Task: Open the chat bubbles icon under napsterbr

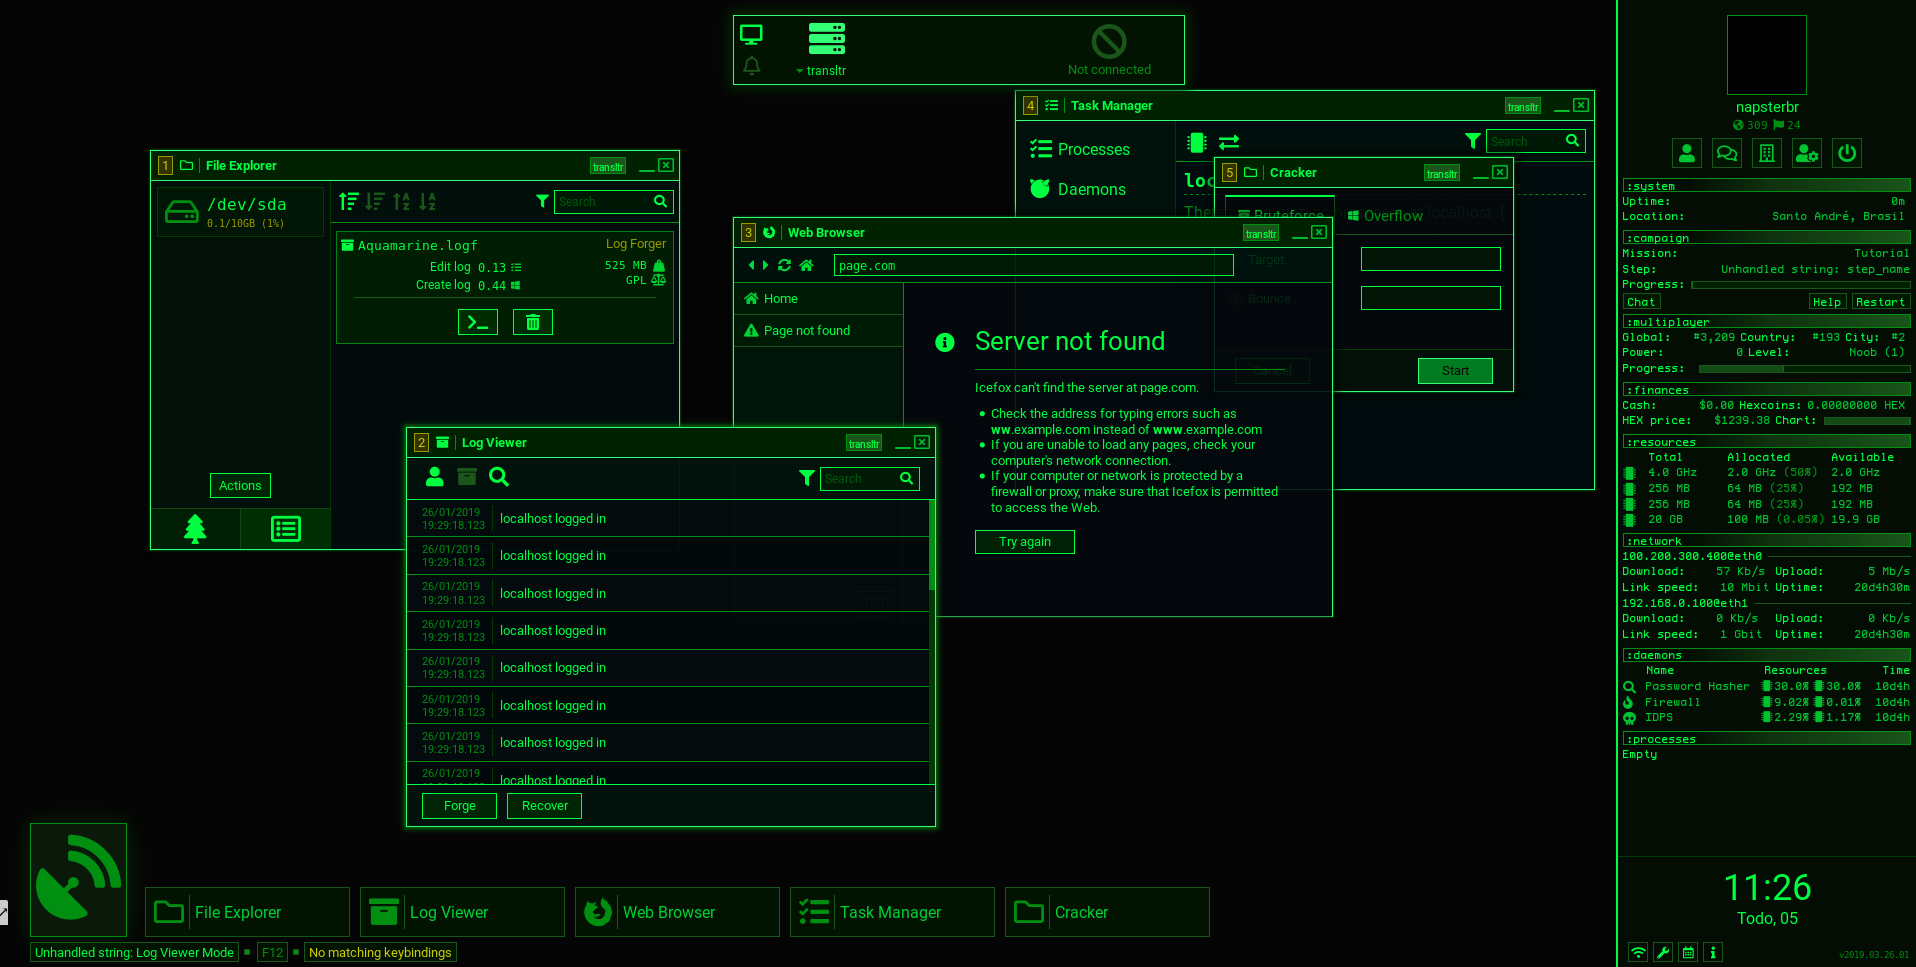Action: click(x=1727, y=153)
